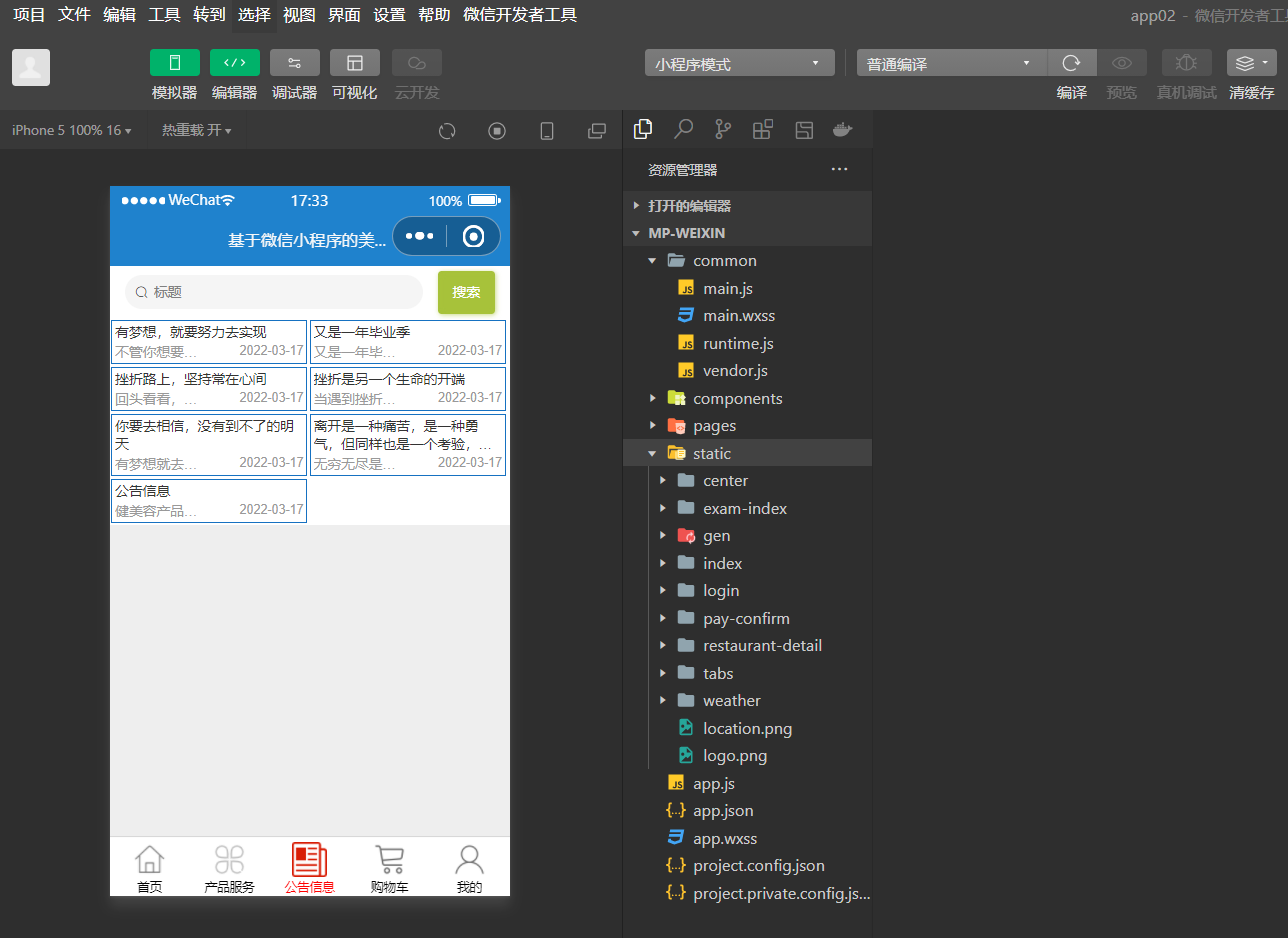Open the 产品服务 tab in simulator
1288x938 pixels.
229,868
